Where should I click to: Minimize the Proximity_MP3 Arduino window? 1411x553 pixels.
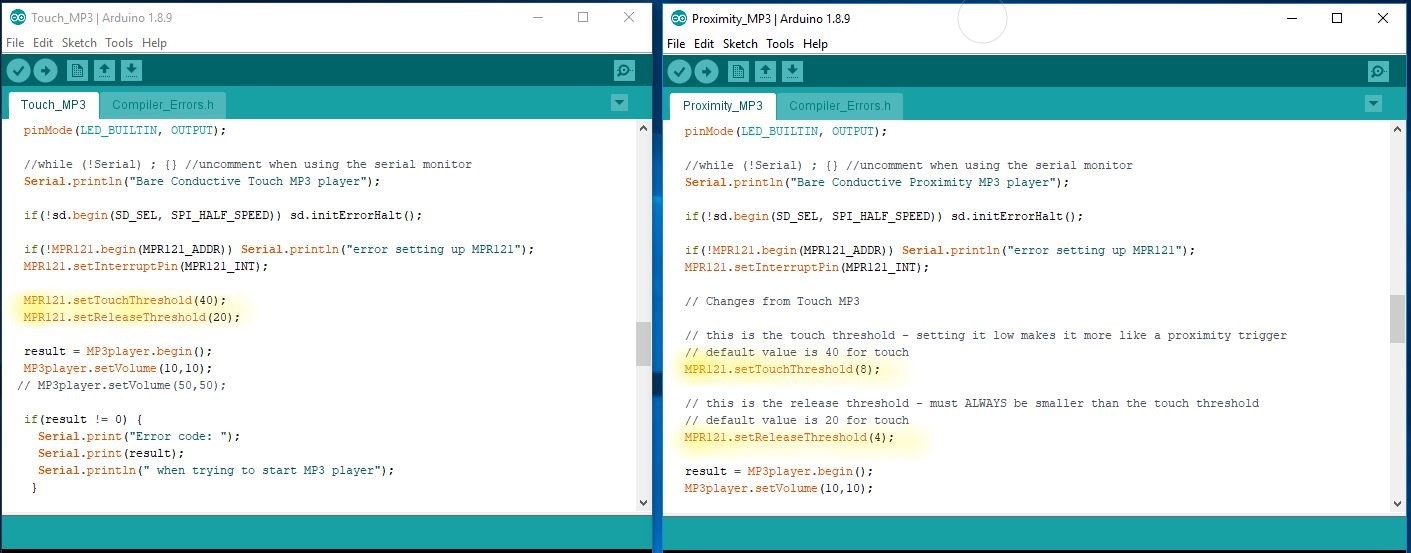[x=1292, y=18]
